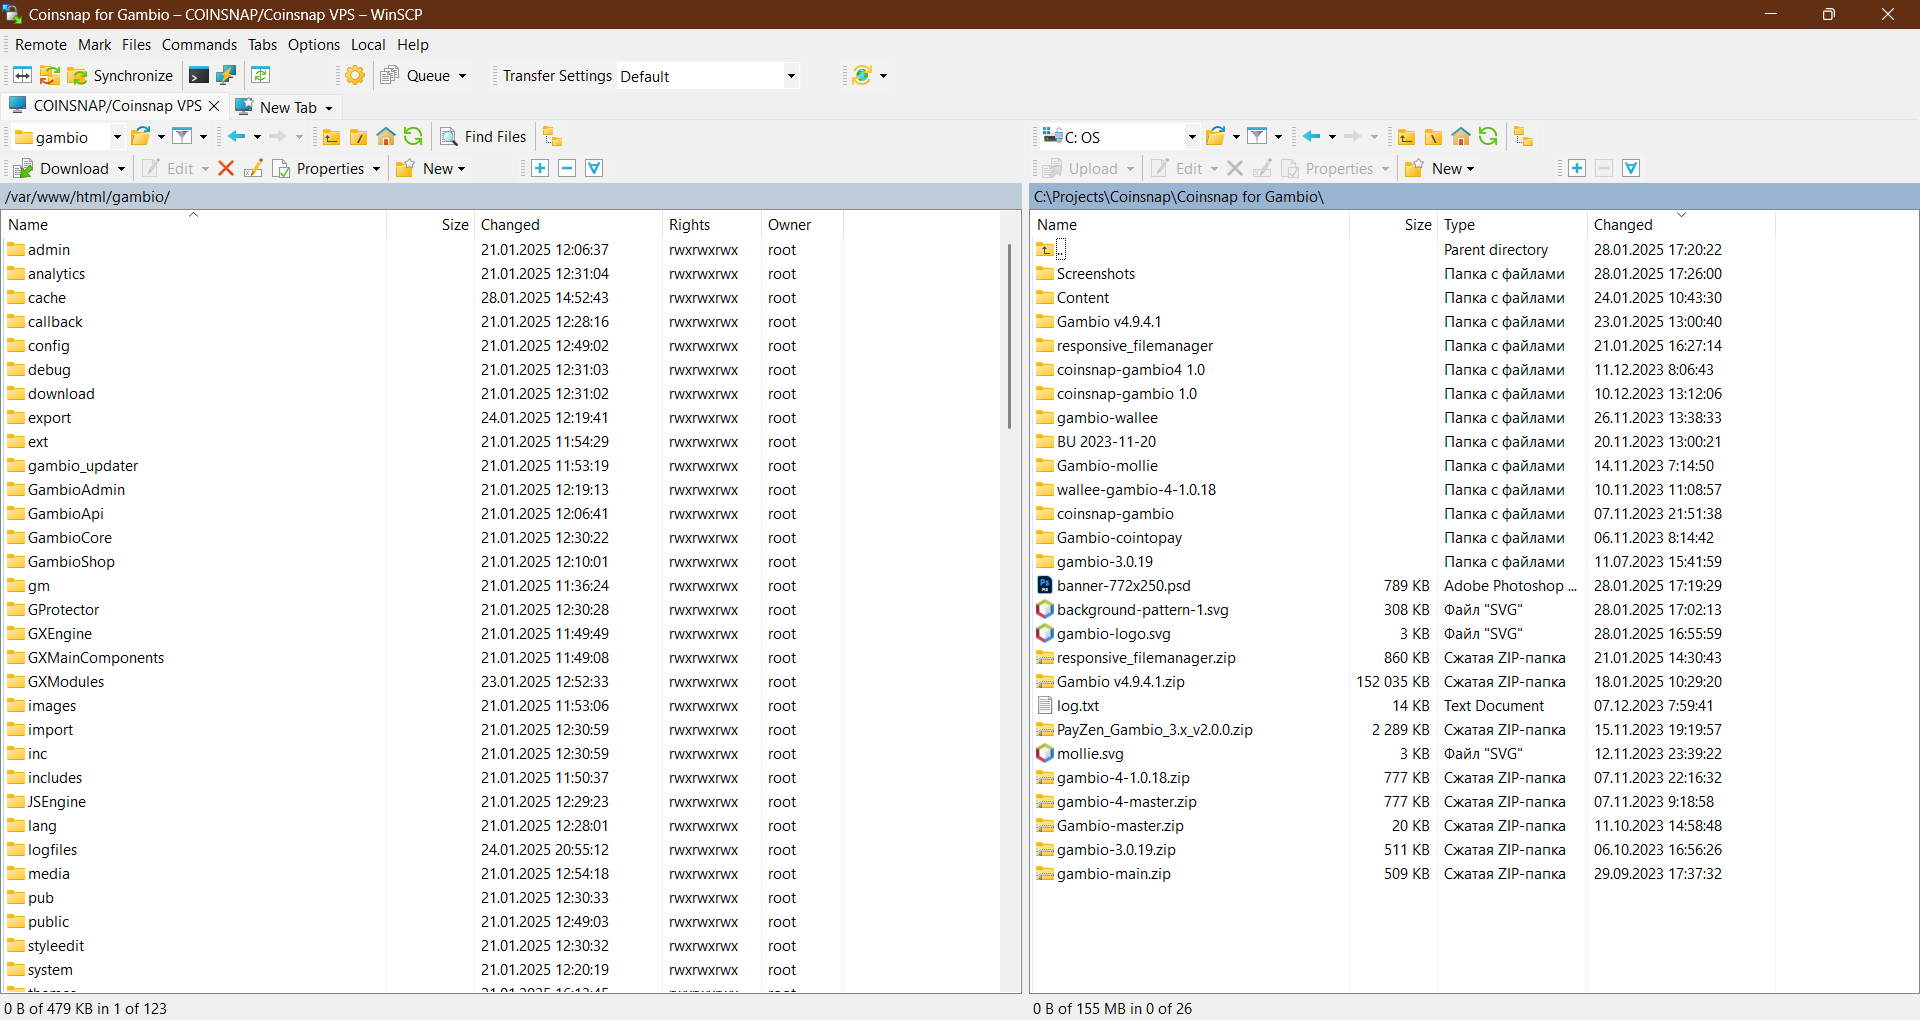The image size is (1920, 1020).
Task: Click select-all icon in local panel
Action: [1631, 168]
